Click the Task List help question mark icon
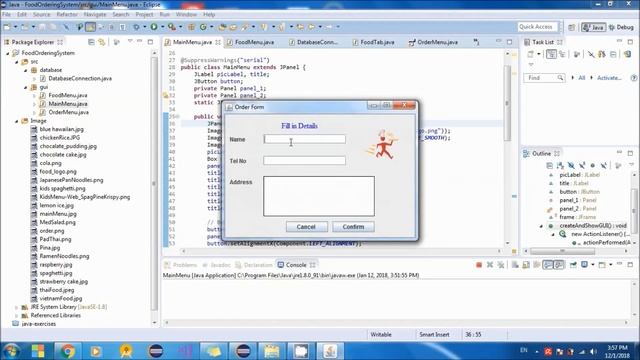This screenshot has width=640, height=360. coord(633,78)
